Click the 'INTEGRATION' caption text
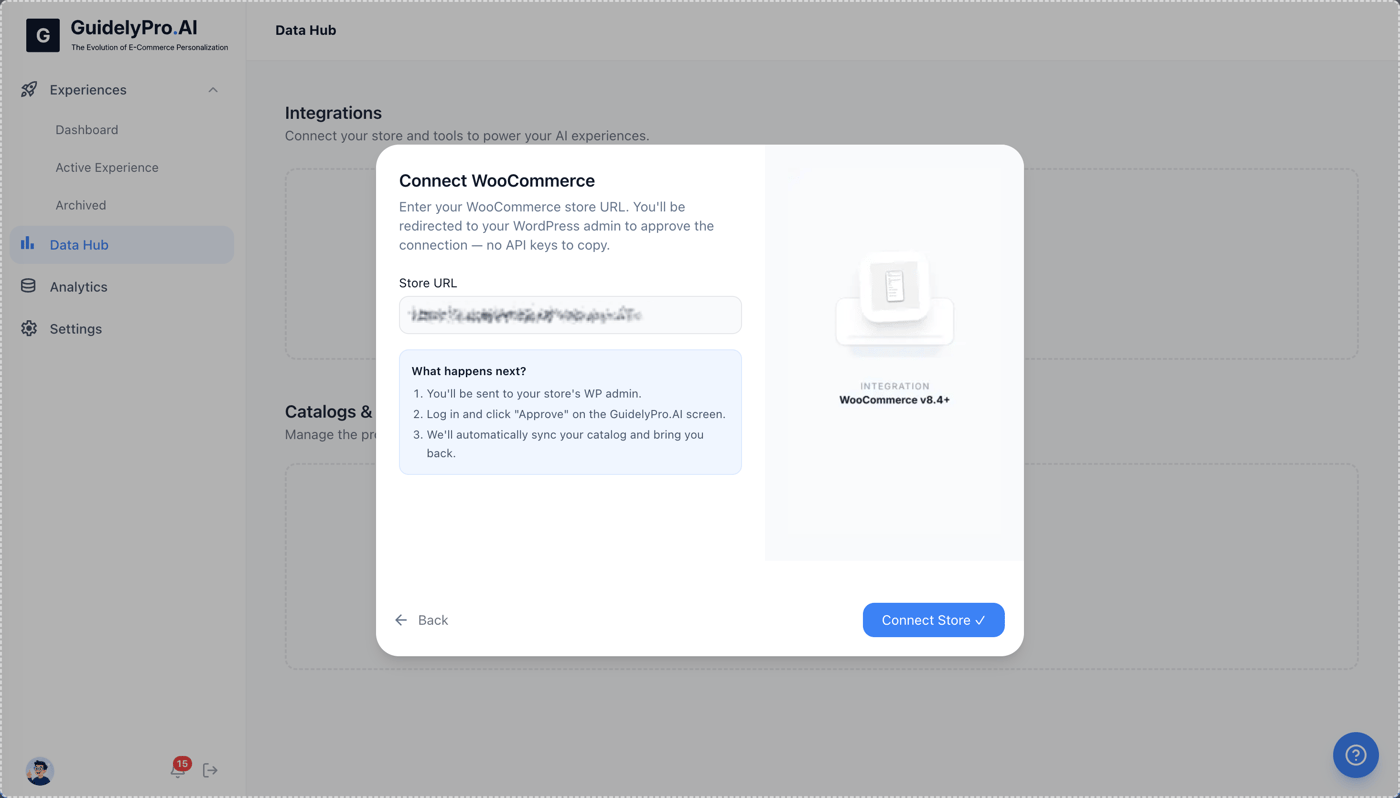 [x=895, y=386]
